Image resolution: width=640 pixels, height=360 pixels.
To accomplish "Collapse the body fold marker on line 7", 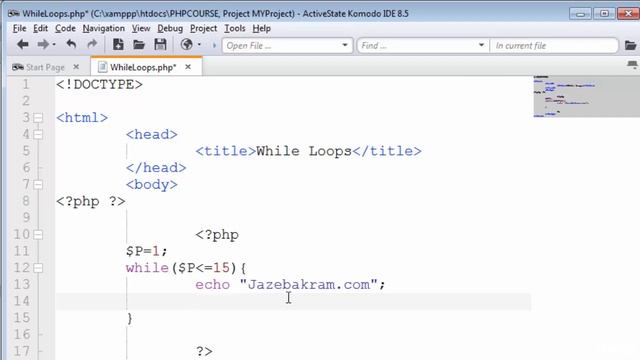I will click(38, 184).
